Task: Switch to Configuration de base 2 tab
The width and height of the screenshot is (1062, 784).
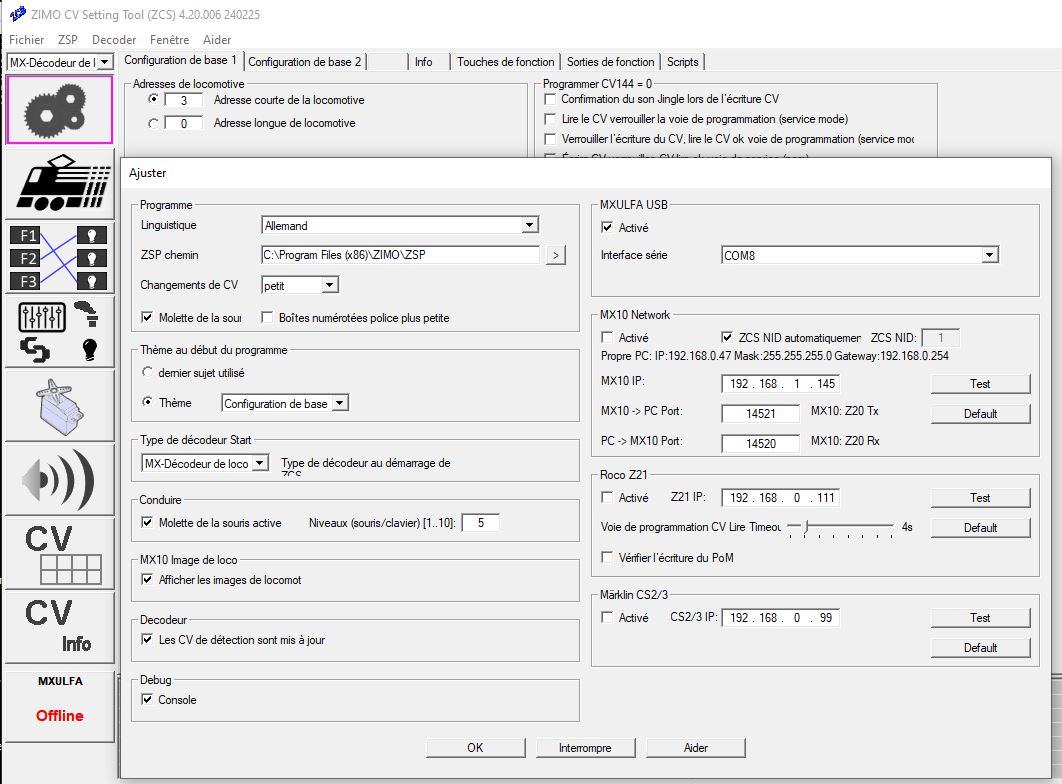Action: coord(305,62)
